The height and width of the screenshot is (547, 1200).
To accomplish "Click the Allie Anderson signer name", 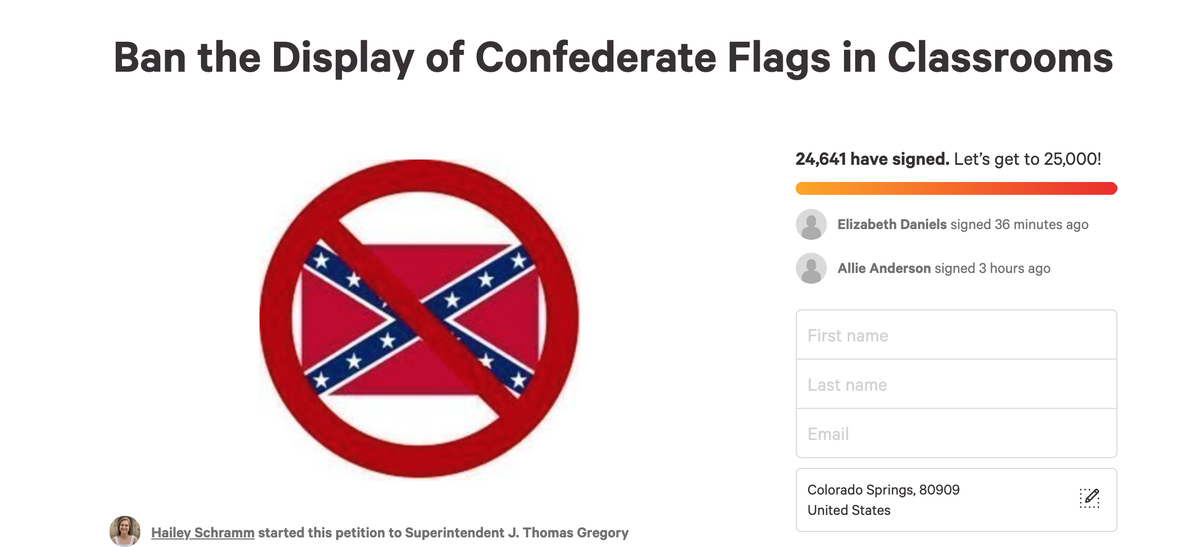I will [884, 268].
